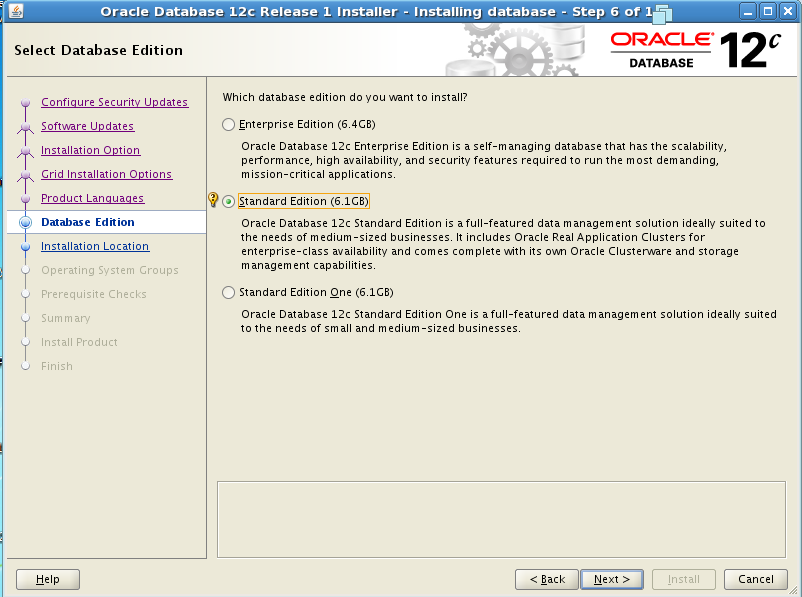The height and width of the screenshot is (597, 802).
Task: Click the Grid Installation Options step bullet
Action: (x=25, y=174)
